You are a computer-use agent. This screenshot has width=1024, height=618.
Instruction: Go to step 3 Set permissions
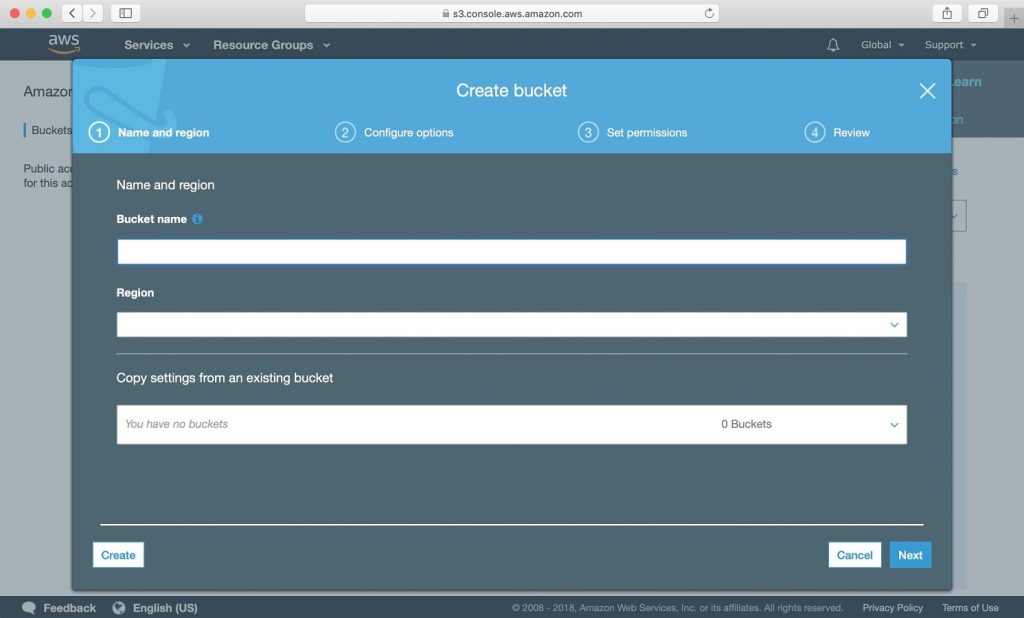click(633, 133)
